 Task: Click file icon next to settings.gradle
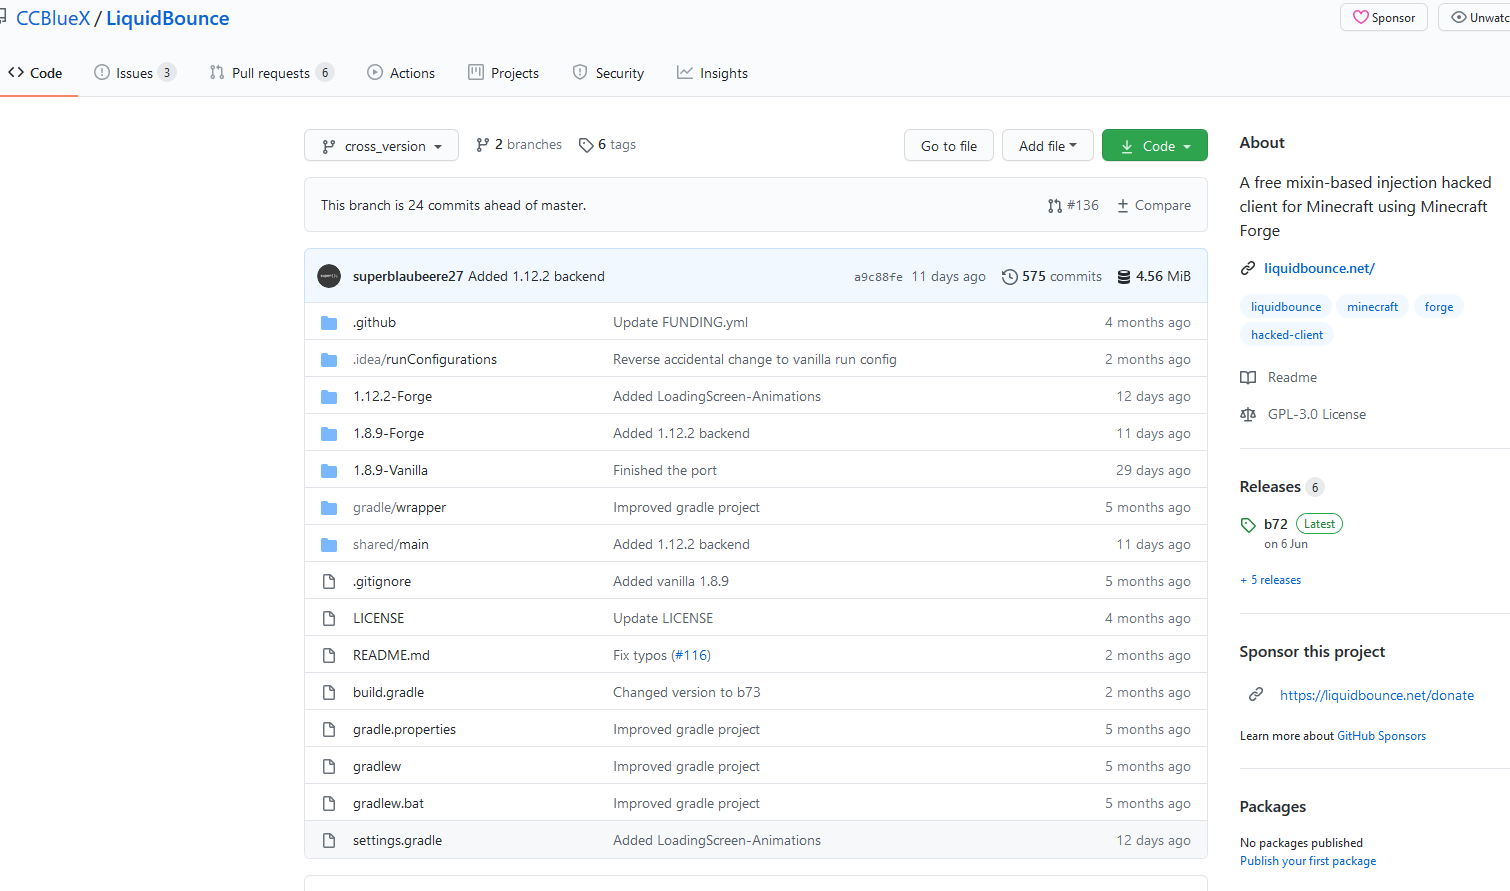coord(329,840)
